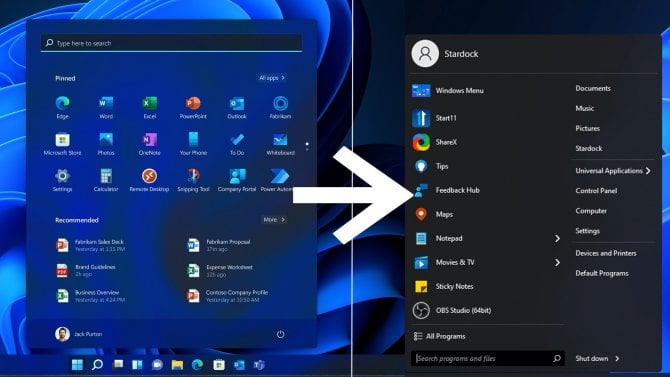Click the Stardock user avatar
The image size is (670, 377).
tap(425, 54)
